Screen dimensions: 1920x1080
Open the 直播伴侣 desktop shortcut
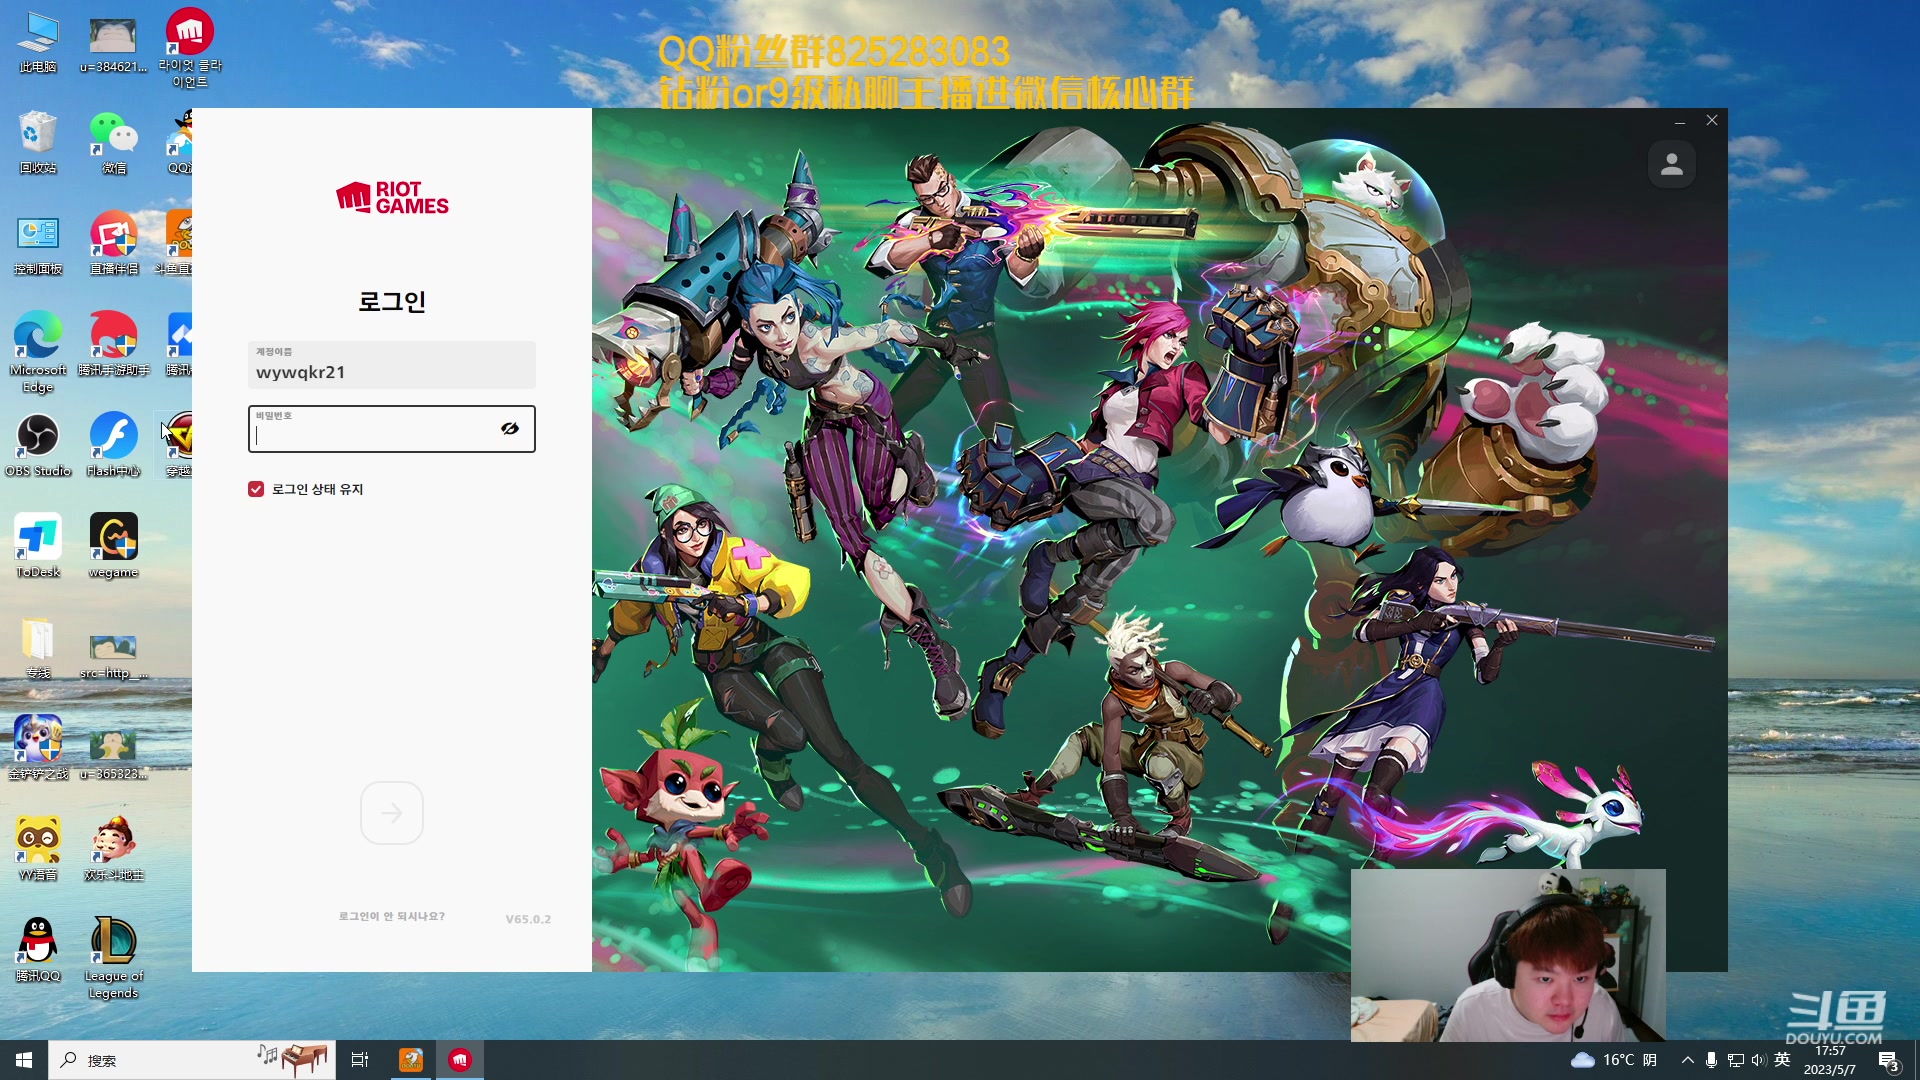114,245
